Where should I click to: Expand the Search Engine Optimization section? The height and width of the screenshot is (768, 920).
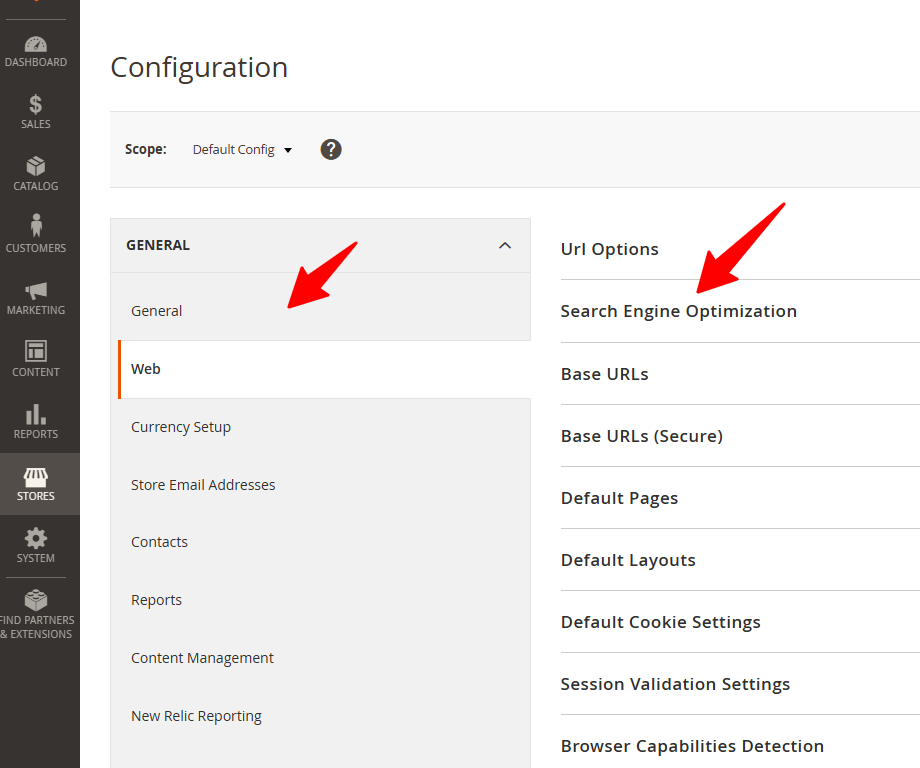pos(679,311)
